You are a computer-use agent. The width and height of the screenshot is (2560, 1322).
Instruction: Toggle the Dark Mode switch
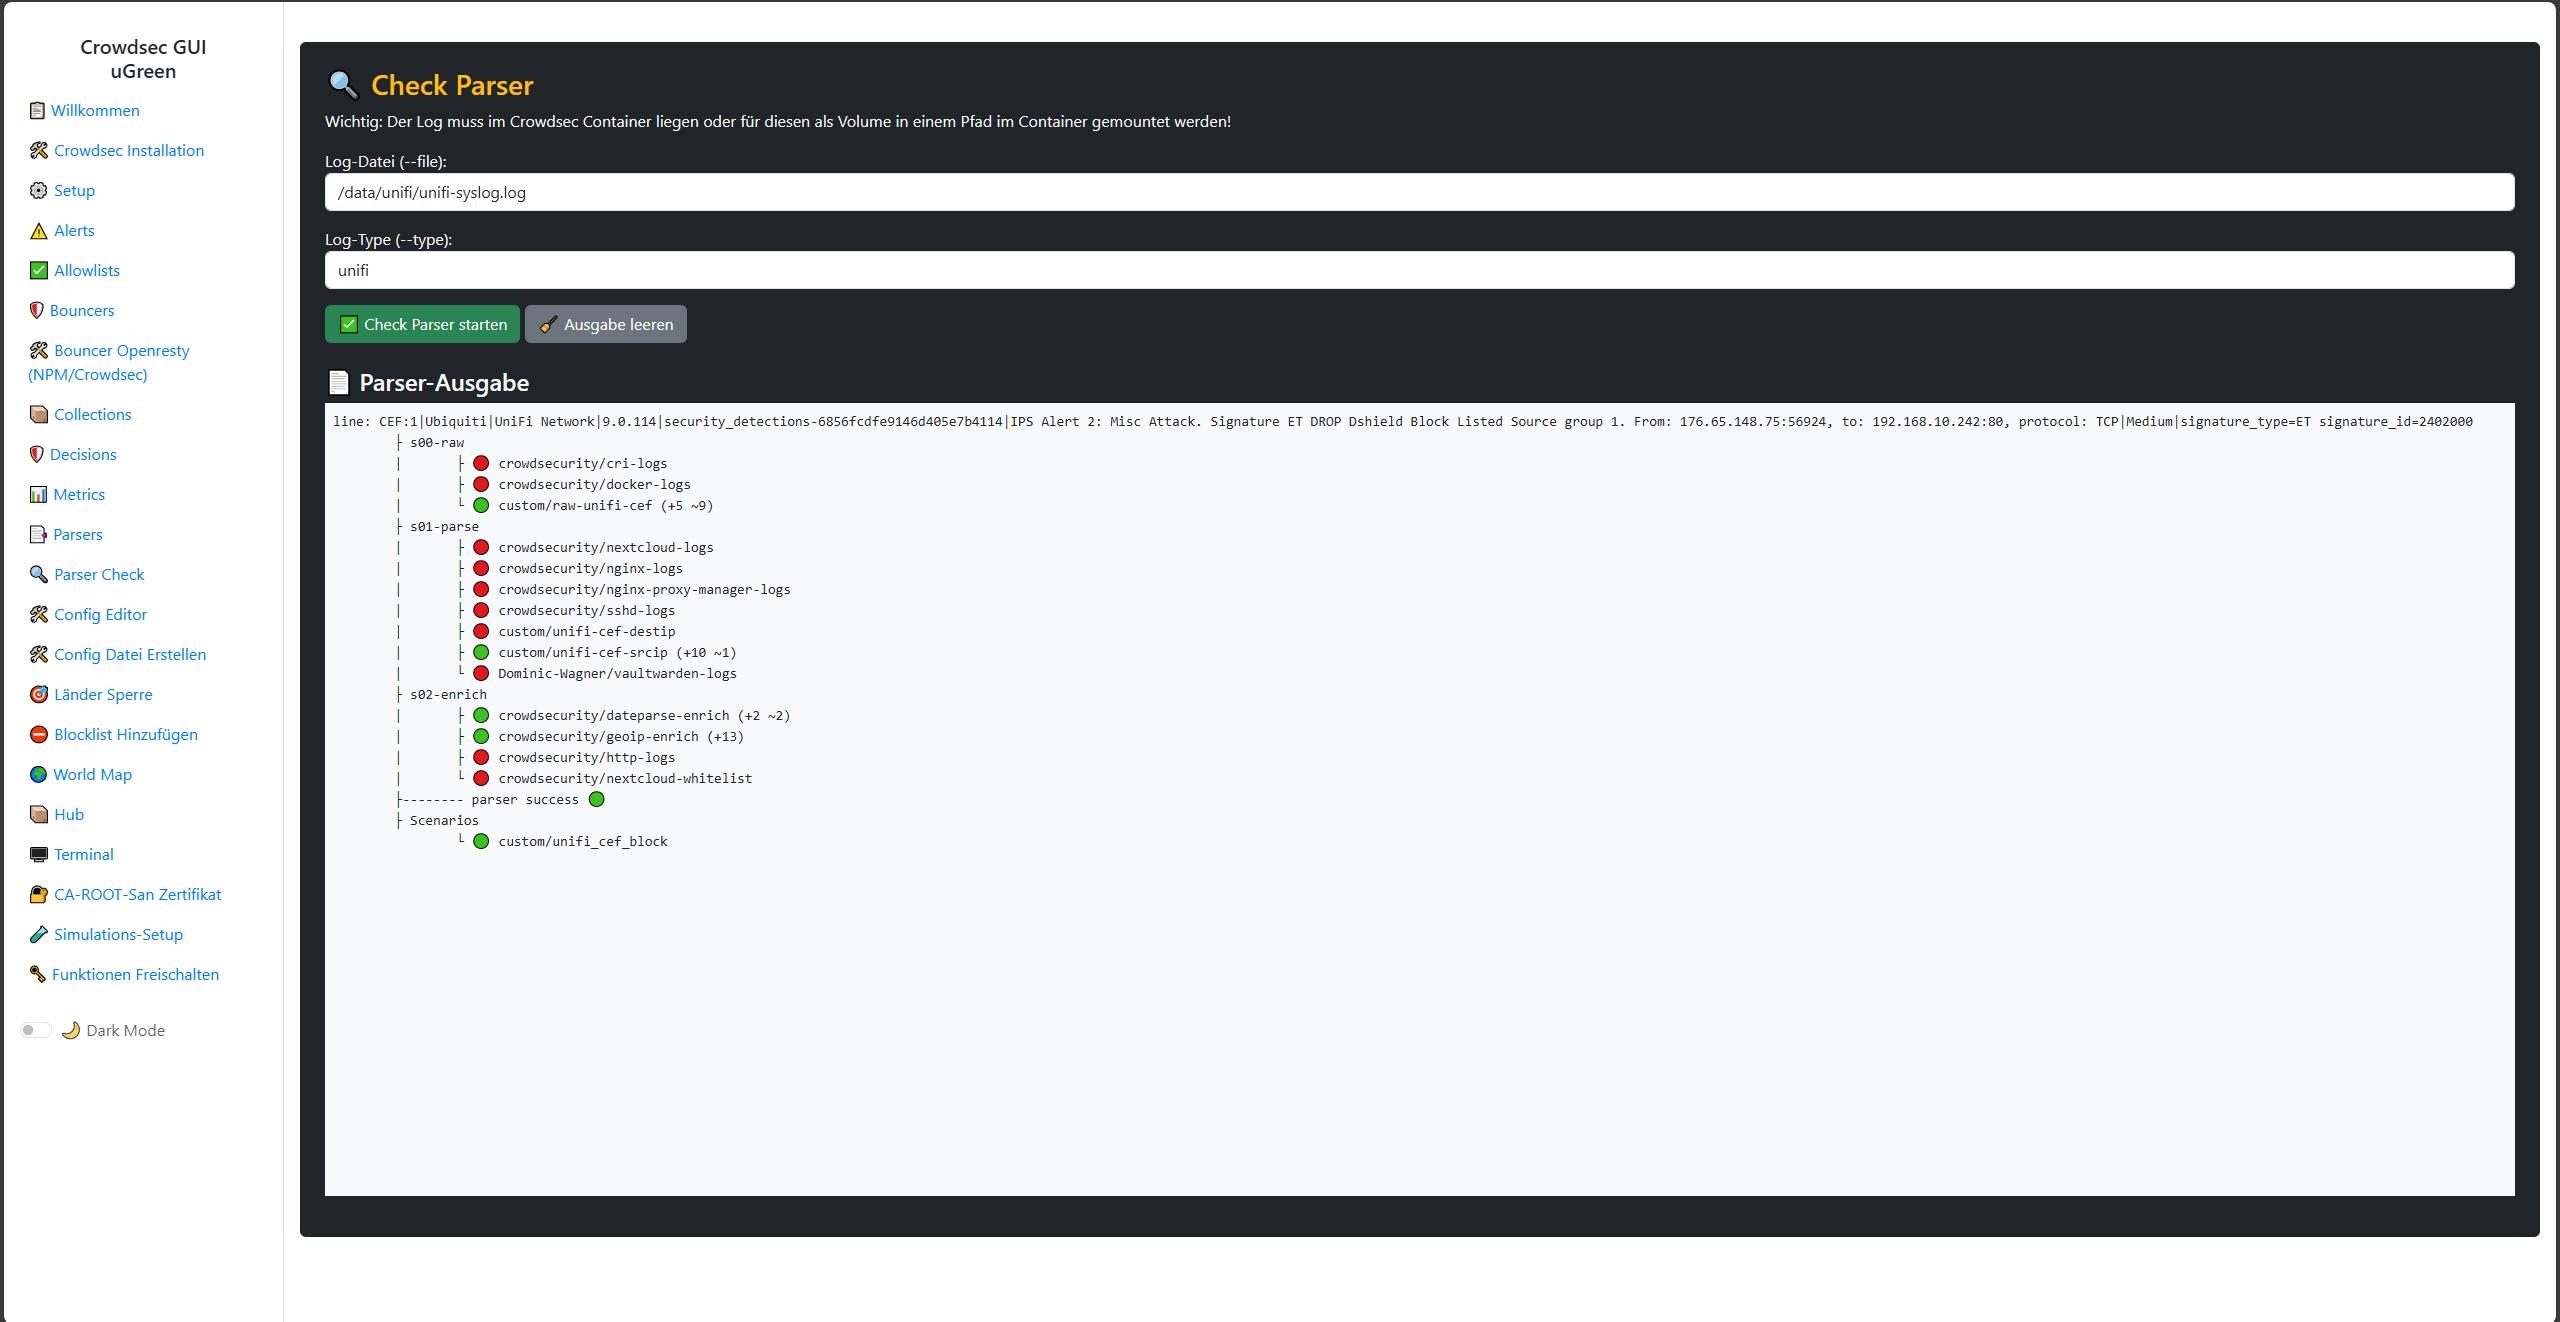click(x=36, y=1030)
